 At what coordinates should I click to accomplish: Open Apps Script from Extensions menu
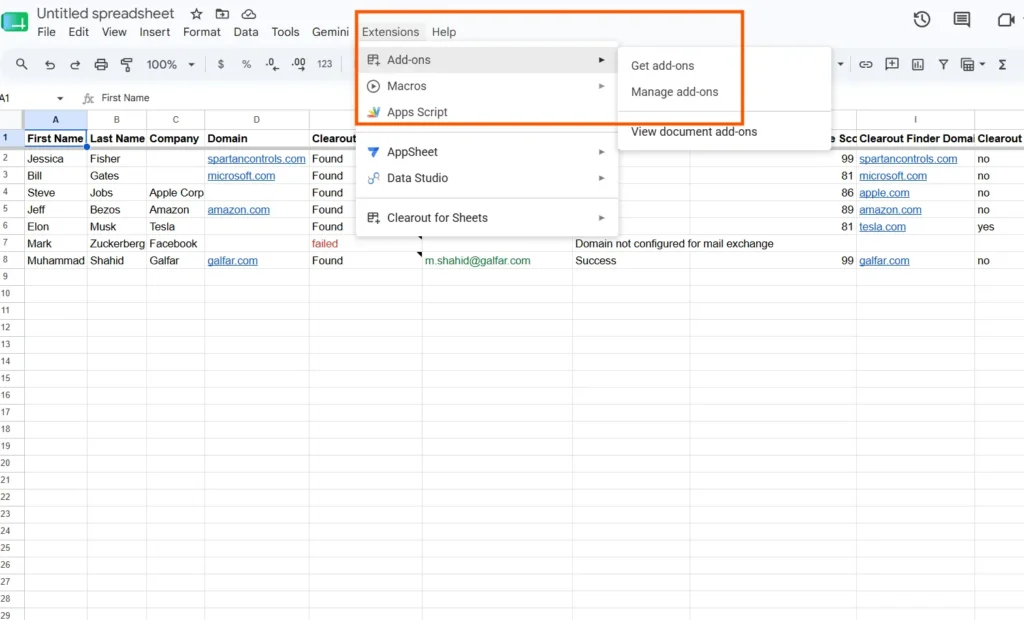tap(487, 112)
